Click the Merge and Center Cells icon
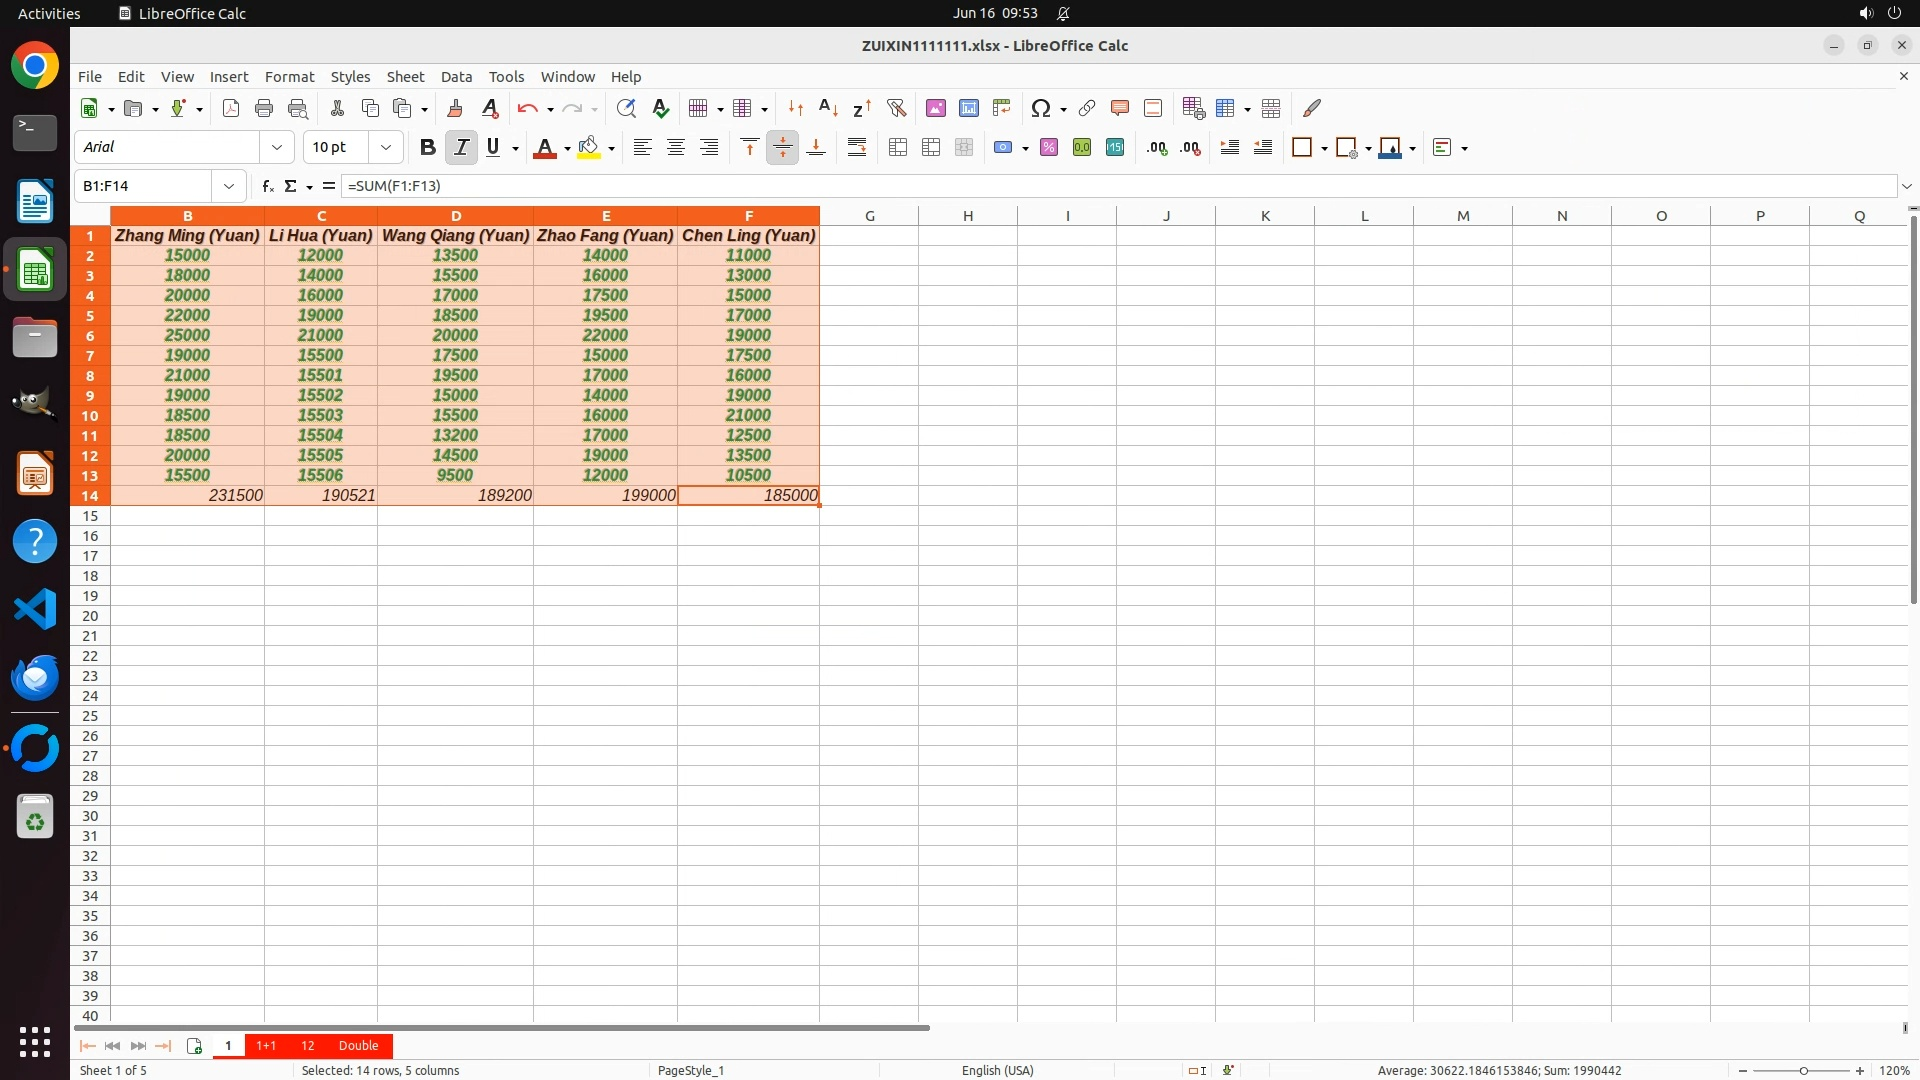Screen dimensions: 1920x1080 pyautogui.click(x=898, y=147)
